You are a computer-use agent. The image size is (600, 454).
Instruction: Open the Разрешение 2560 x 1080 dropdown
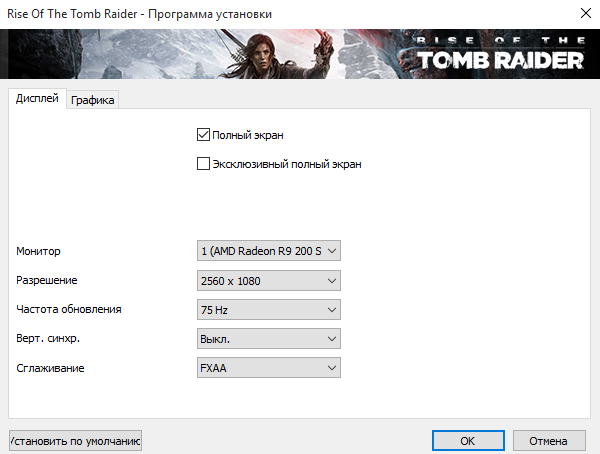[269, 281]
